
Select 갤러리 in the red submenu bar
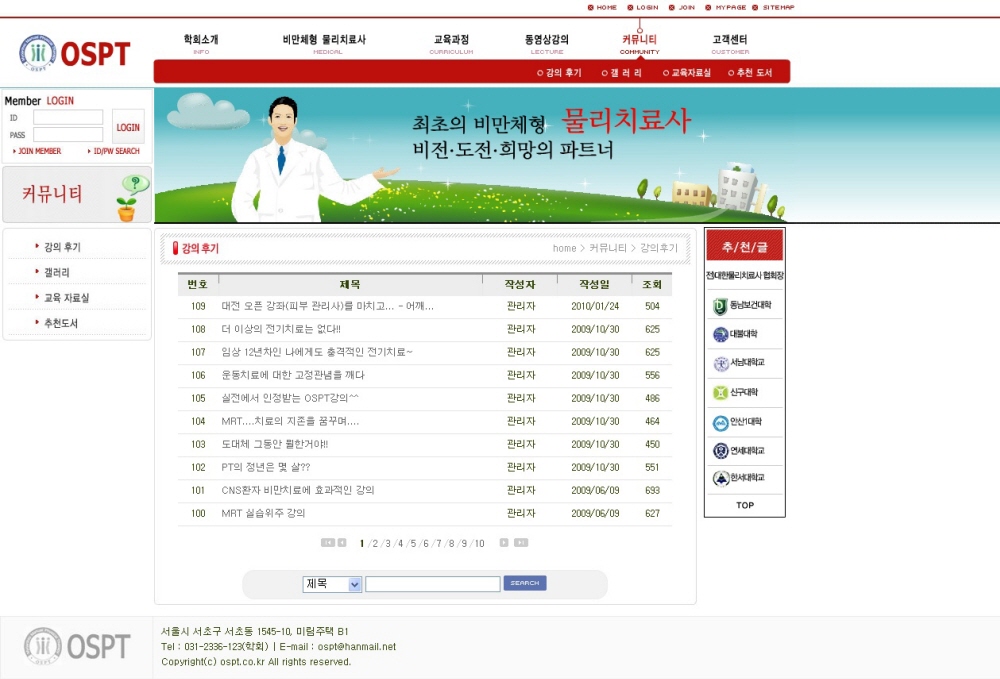pyautogui.click(x=625, y=73)
